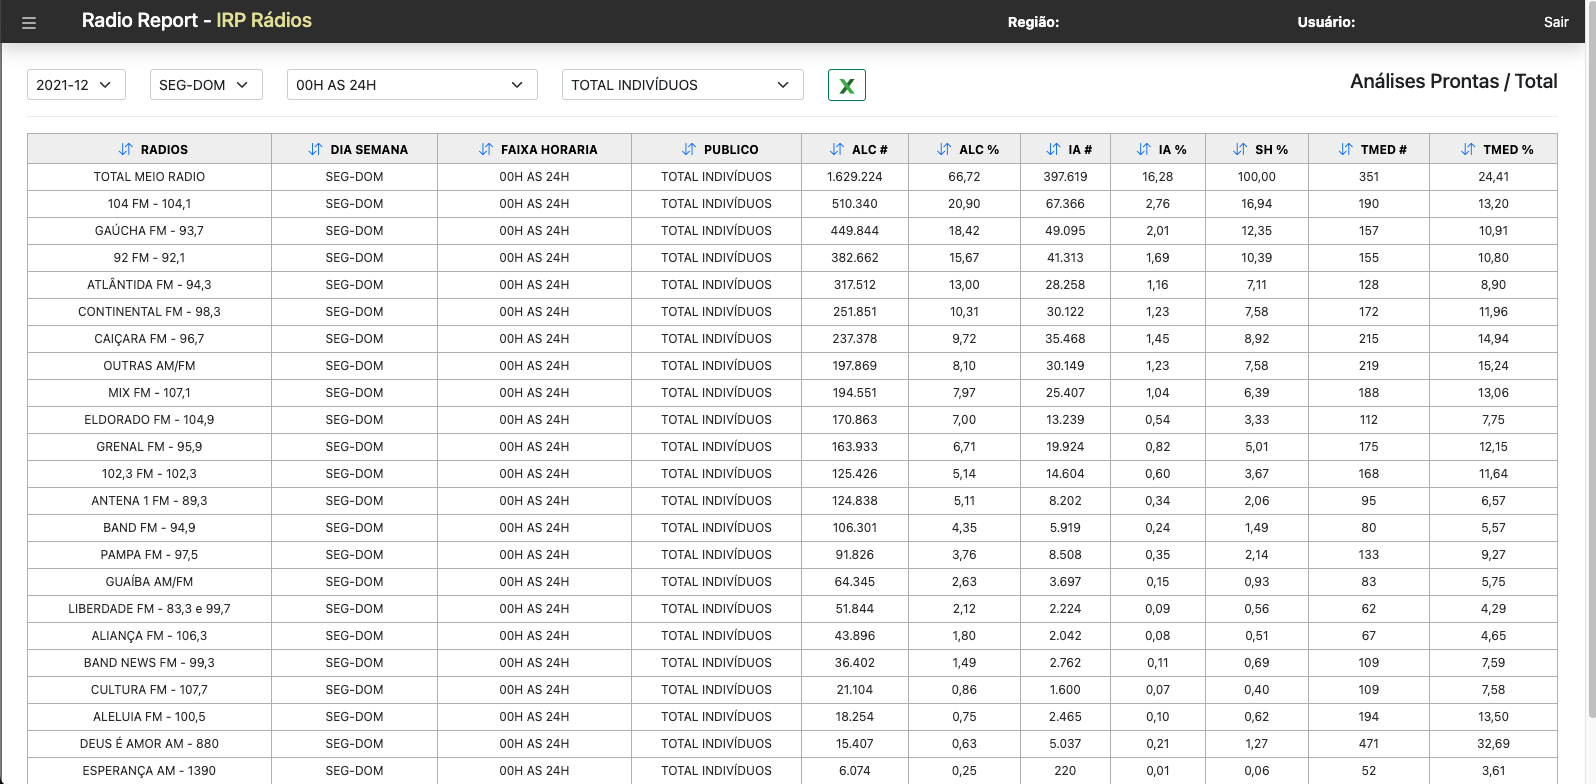Image resolution: width=1596 pixels, height=784 pixels.
Task: Click the ALC # value 449.844
Action: coord(855,231)
